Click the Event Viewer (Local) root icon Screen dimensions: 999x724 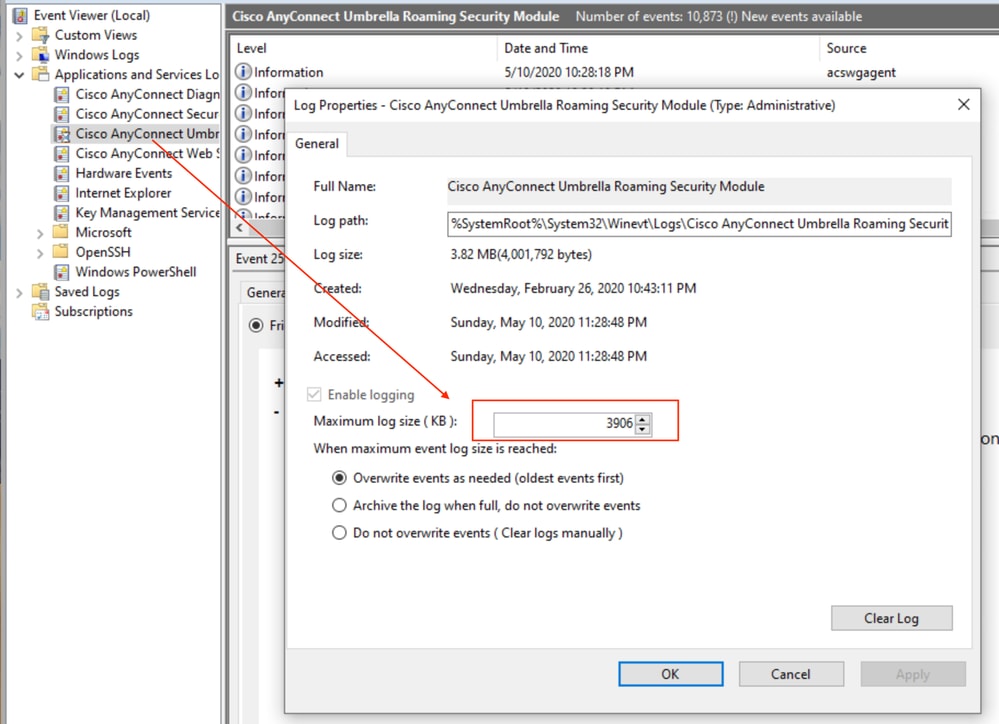tap(20, 15)
